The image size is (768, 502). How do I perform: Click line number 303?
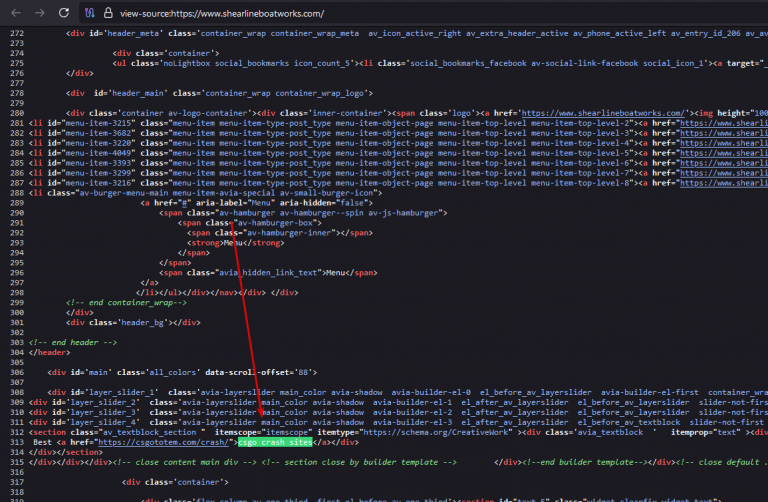click(x=17, y=342)
